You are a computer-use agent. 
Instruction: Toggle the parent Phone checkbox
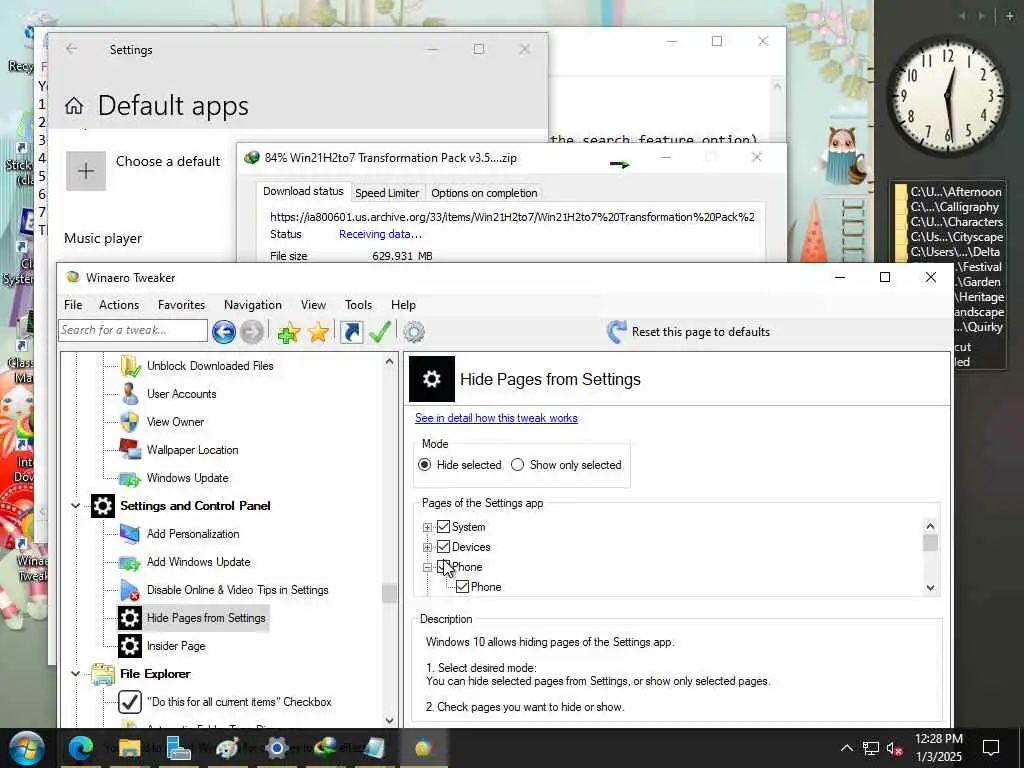pos(443,567)
